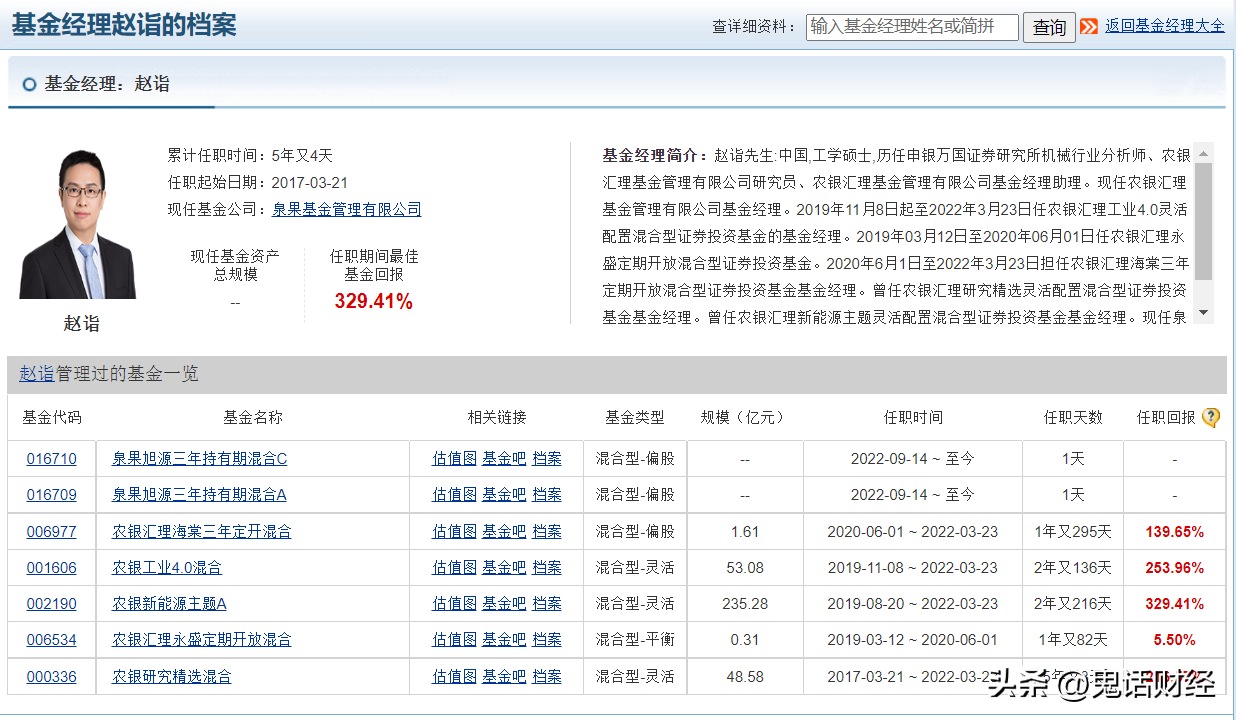Viewport: 1236px width, 720px height.
Task: Click 2019-08-20 ~ 2022-03-23 tenure cell
Action: pyautogui.click(x=912, y=604)
